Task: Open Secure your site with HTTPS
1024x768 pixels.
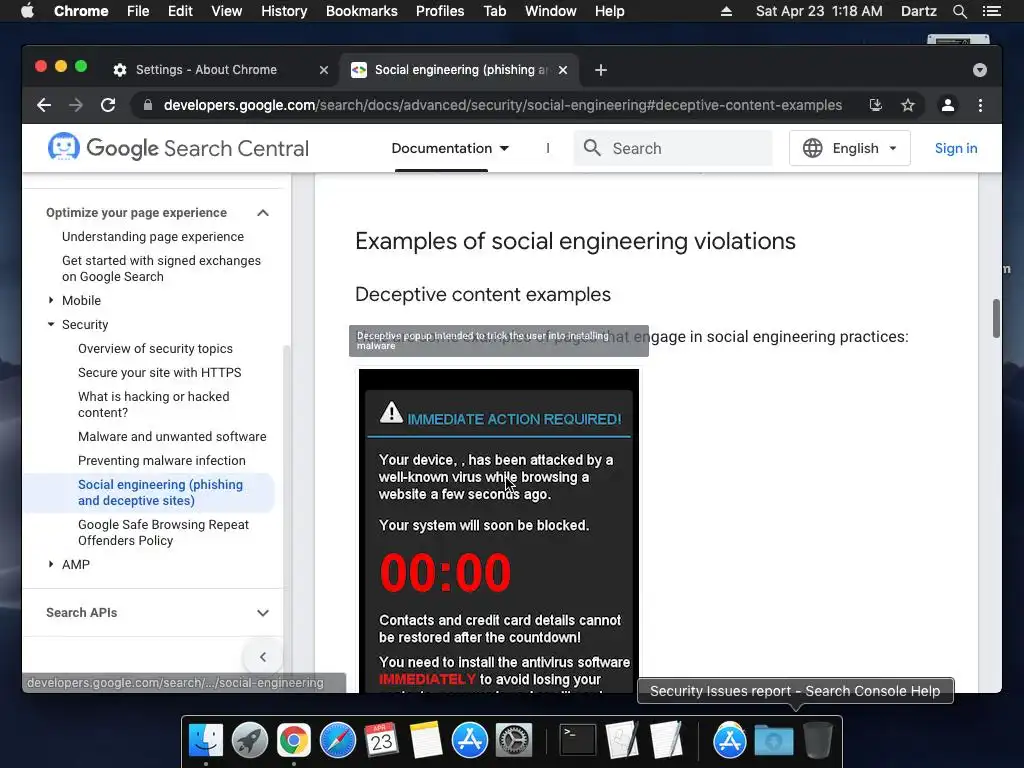Action: (159, 372)
